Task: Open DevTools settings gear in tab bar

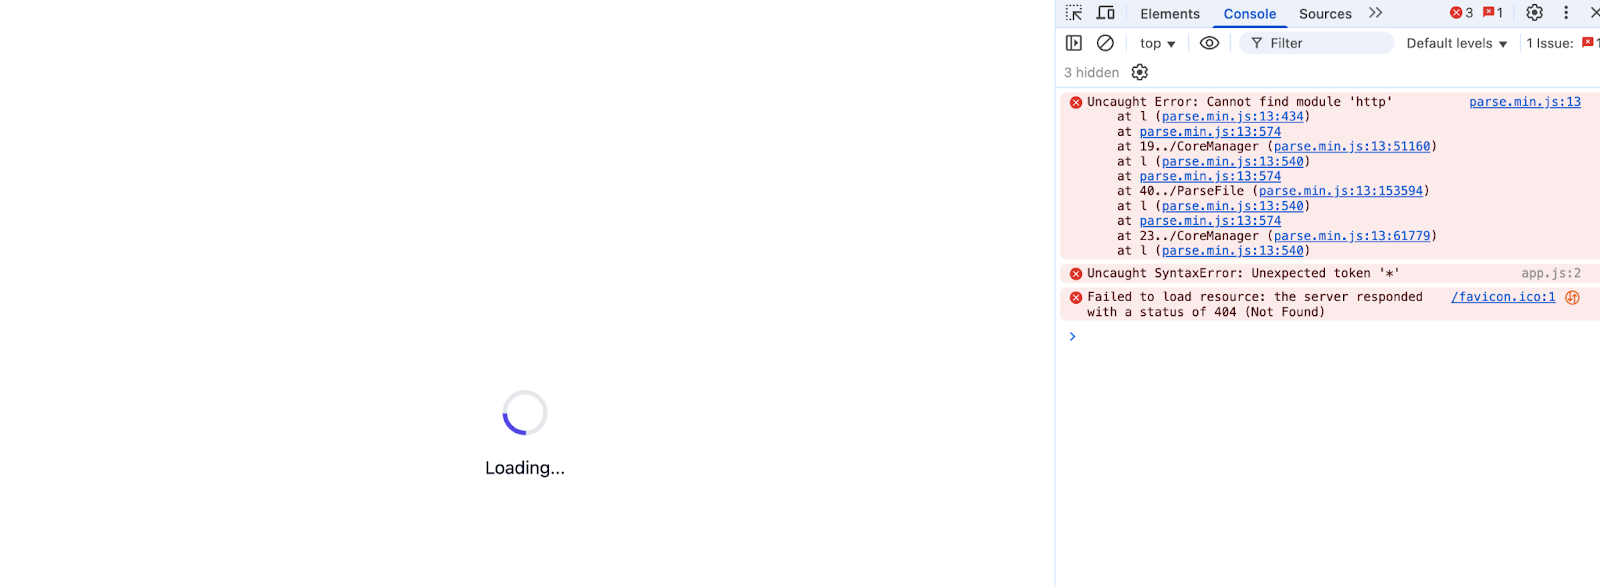Action: pyautogui.click(x=1534, y=13)
